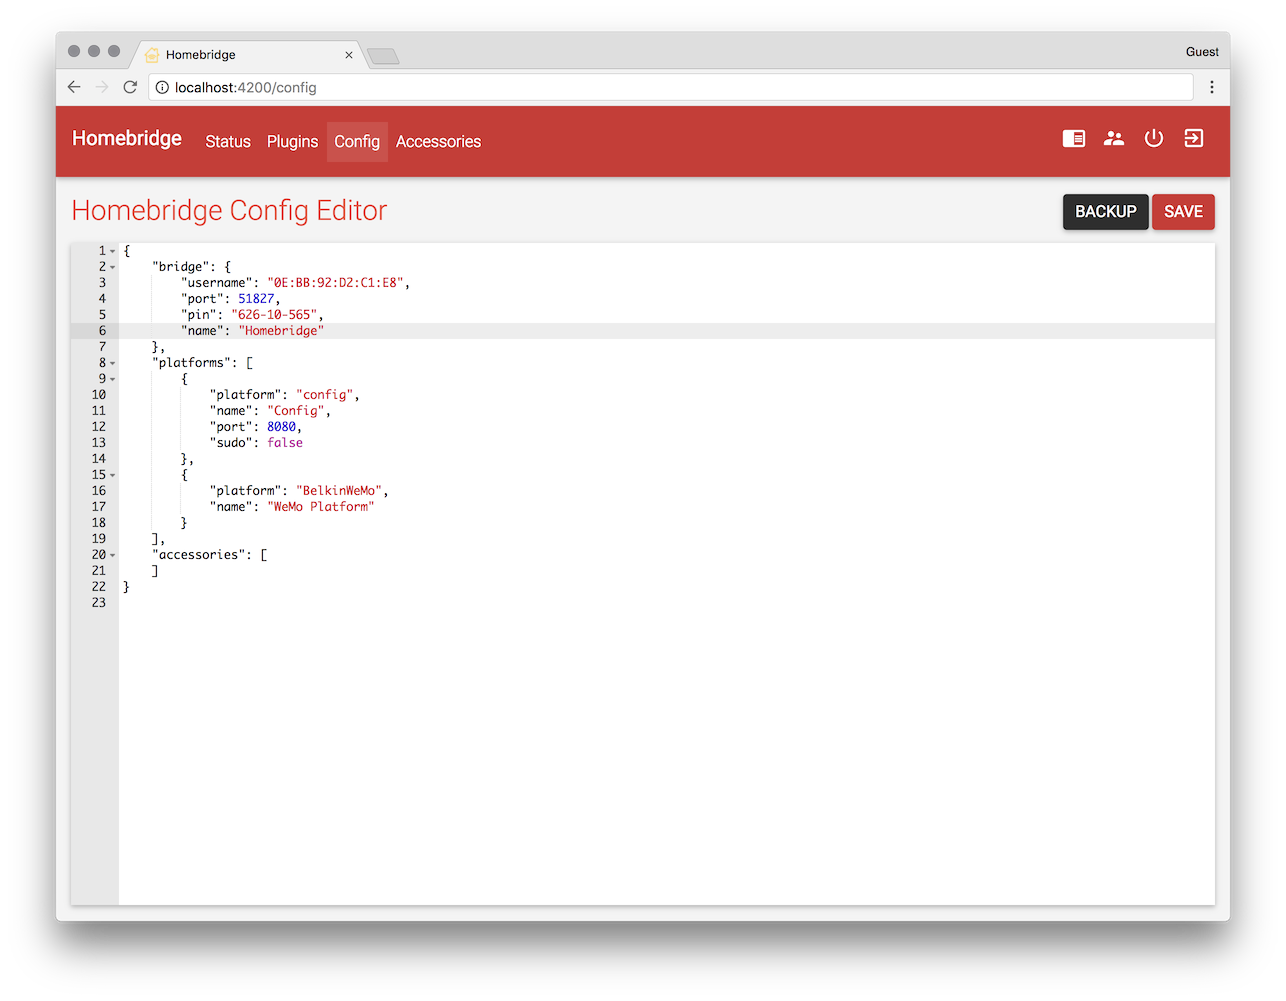Open the Accessories page
This screenshot has width=1286, height=1001.
click(438, 142)
